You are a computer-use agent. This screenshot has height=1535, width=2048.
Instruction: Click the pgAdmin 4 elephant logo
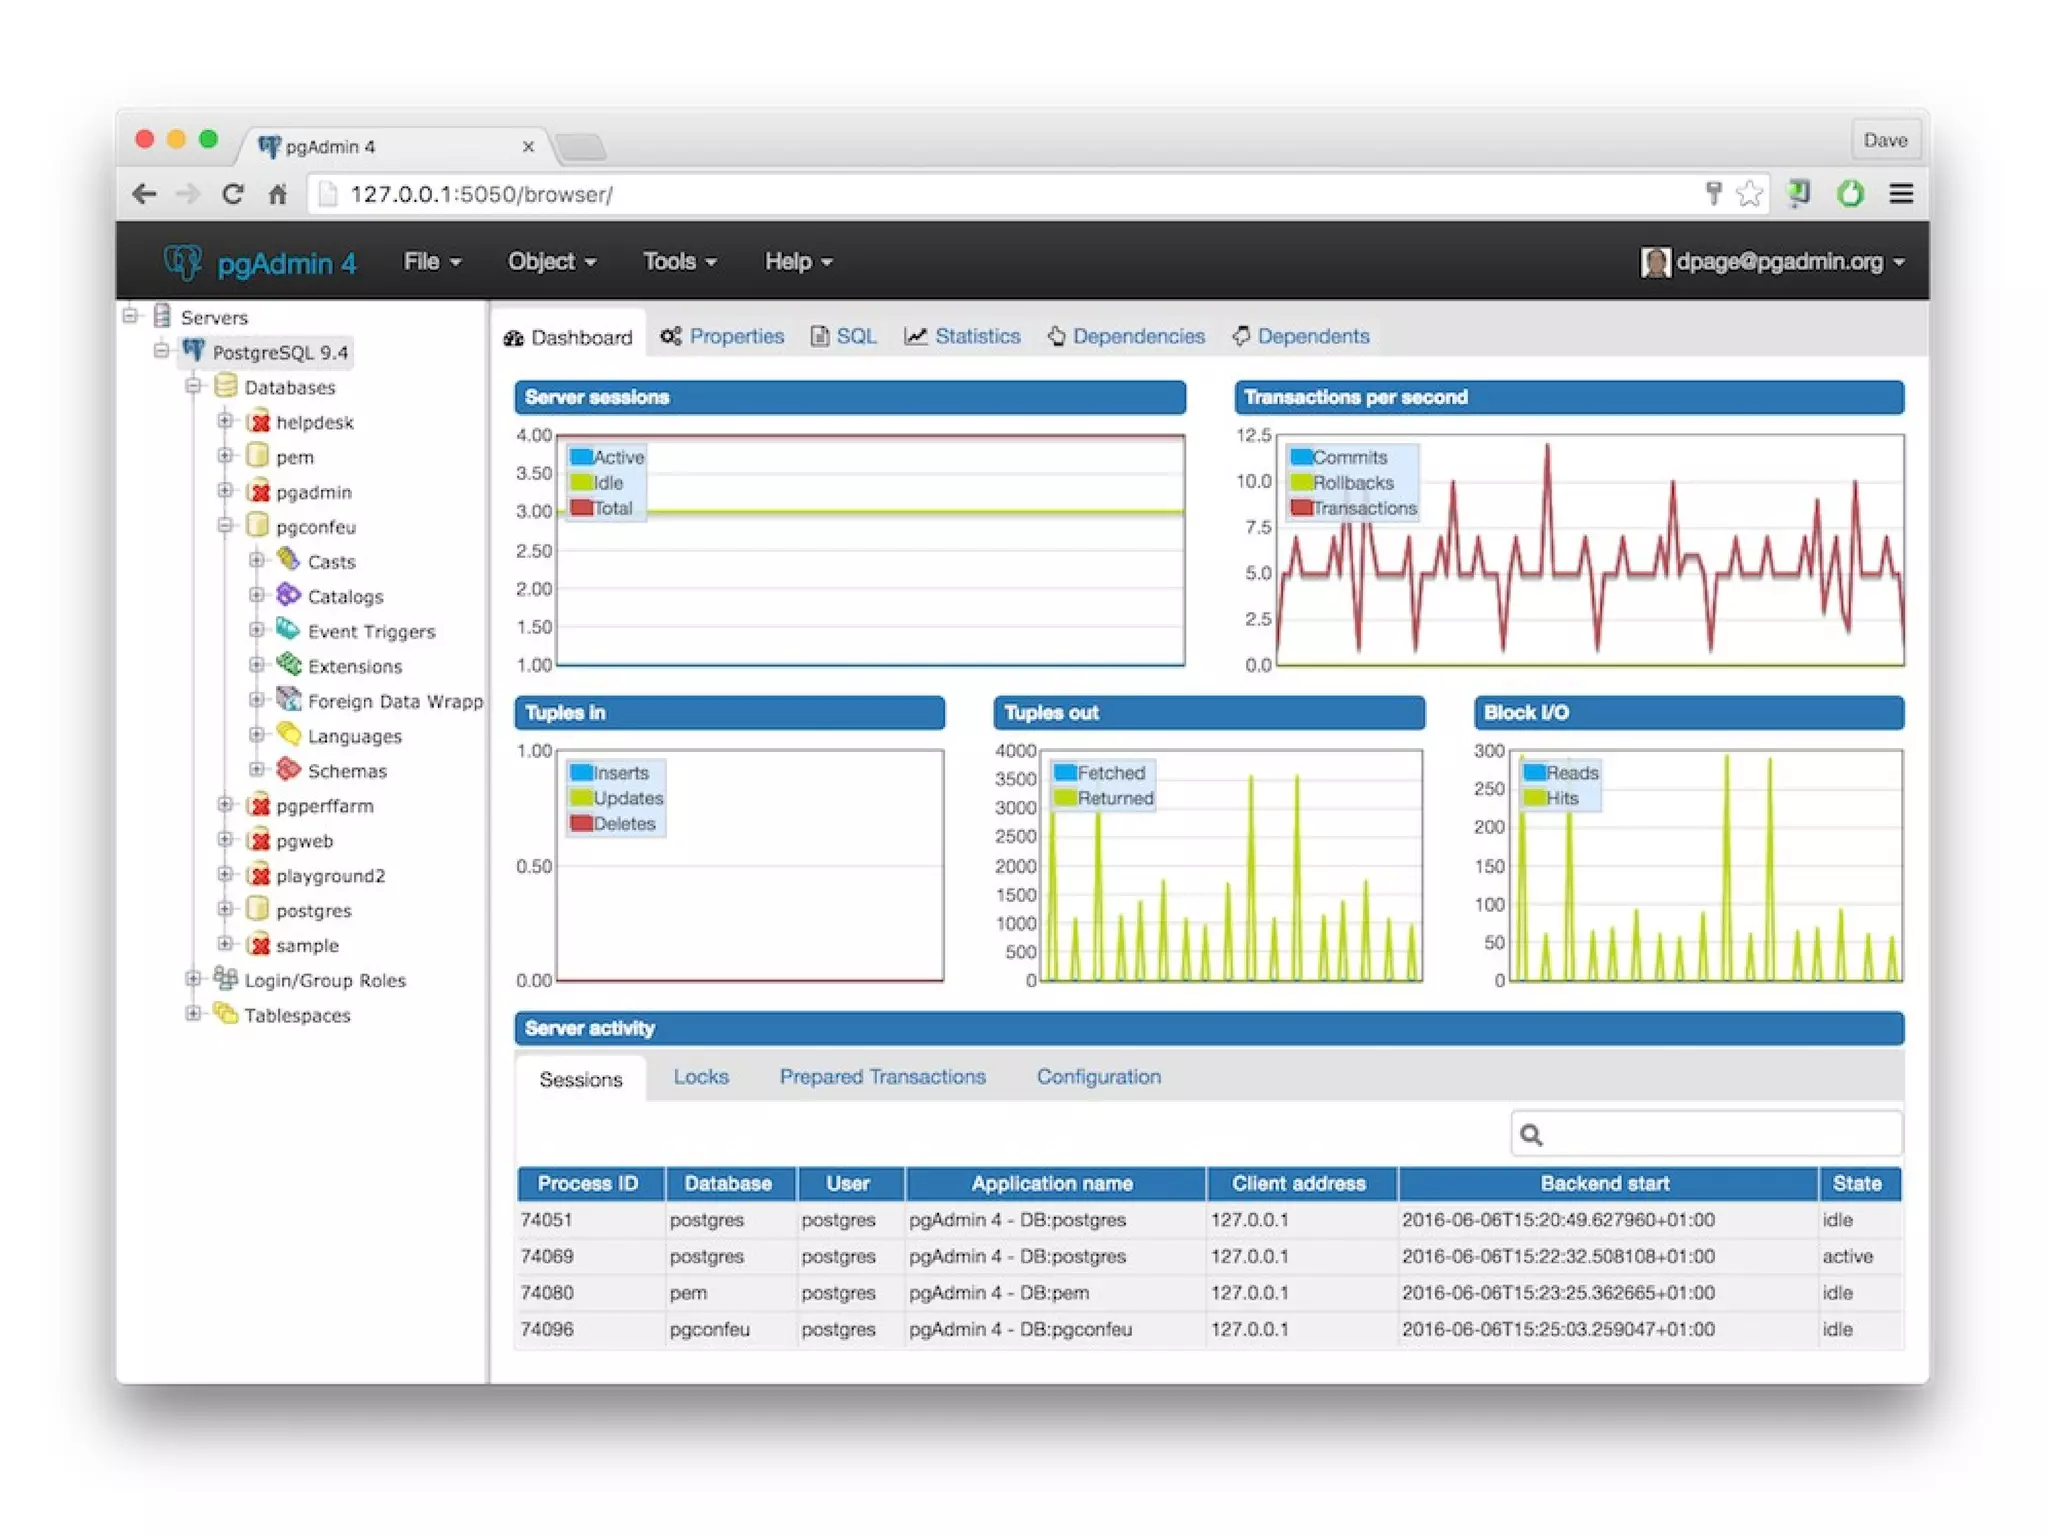183,262
